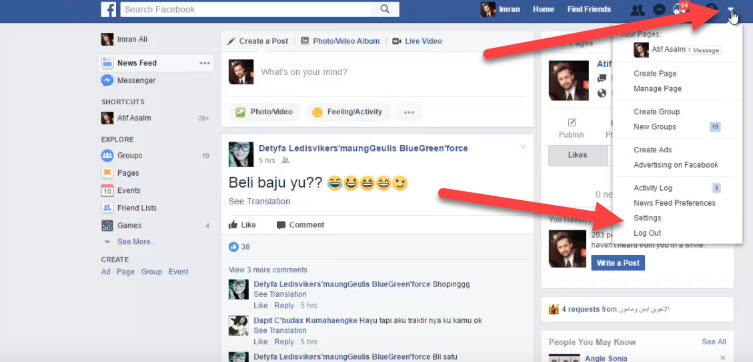Select Log Out in the dropdown menu
This screenshot has width=753, height=362.
(647, 233)
